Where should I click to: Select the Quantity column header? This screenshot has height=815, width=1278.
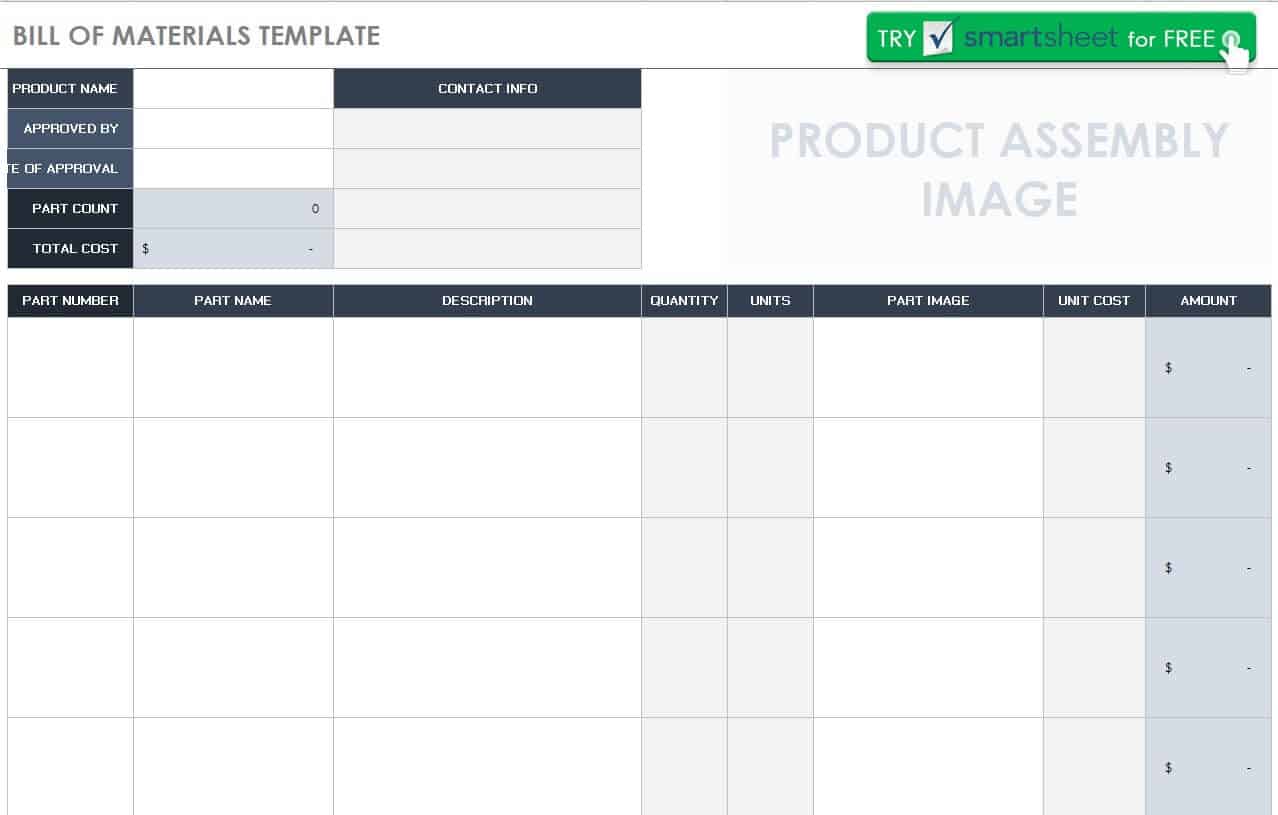[684, 300]
